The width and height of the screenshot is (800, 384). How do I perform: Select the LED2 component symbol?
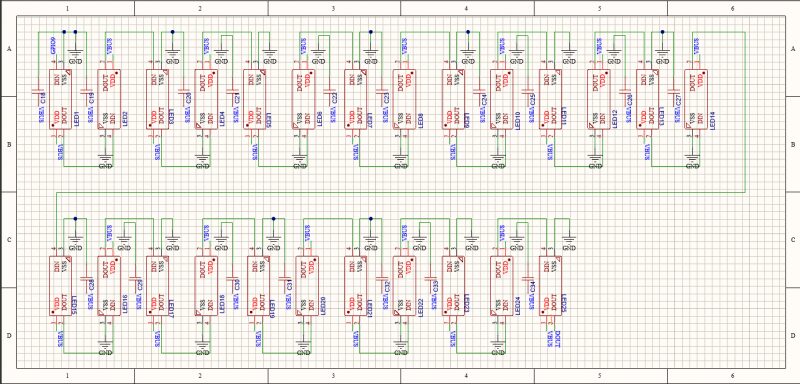(x=109, y=99)
